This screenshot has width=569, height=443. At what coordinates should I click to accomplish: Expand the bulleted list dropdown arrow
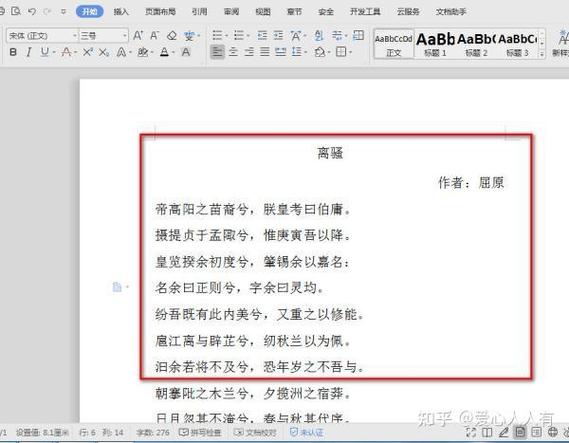226,36
